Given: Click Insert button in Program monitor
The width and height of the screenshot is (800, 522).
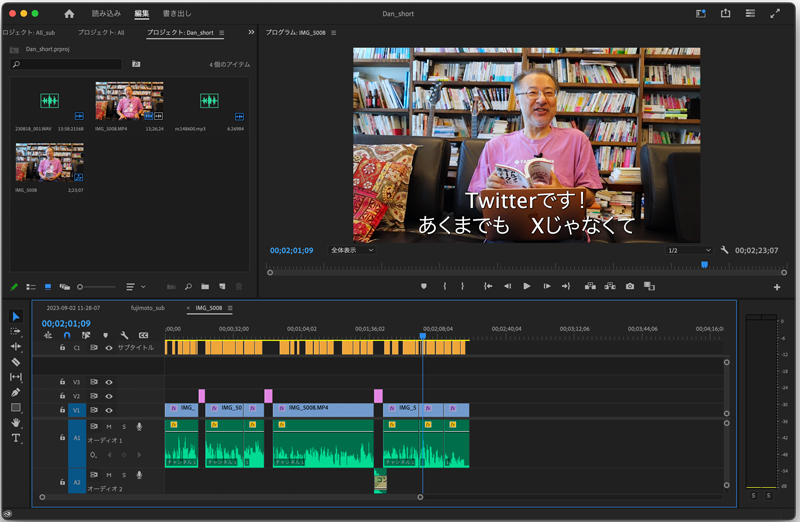Looking at the screenshot, I should [x=590, y=286].
